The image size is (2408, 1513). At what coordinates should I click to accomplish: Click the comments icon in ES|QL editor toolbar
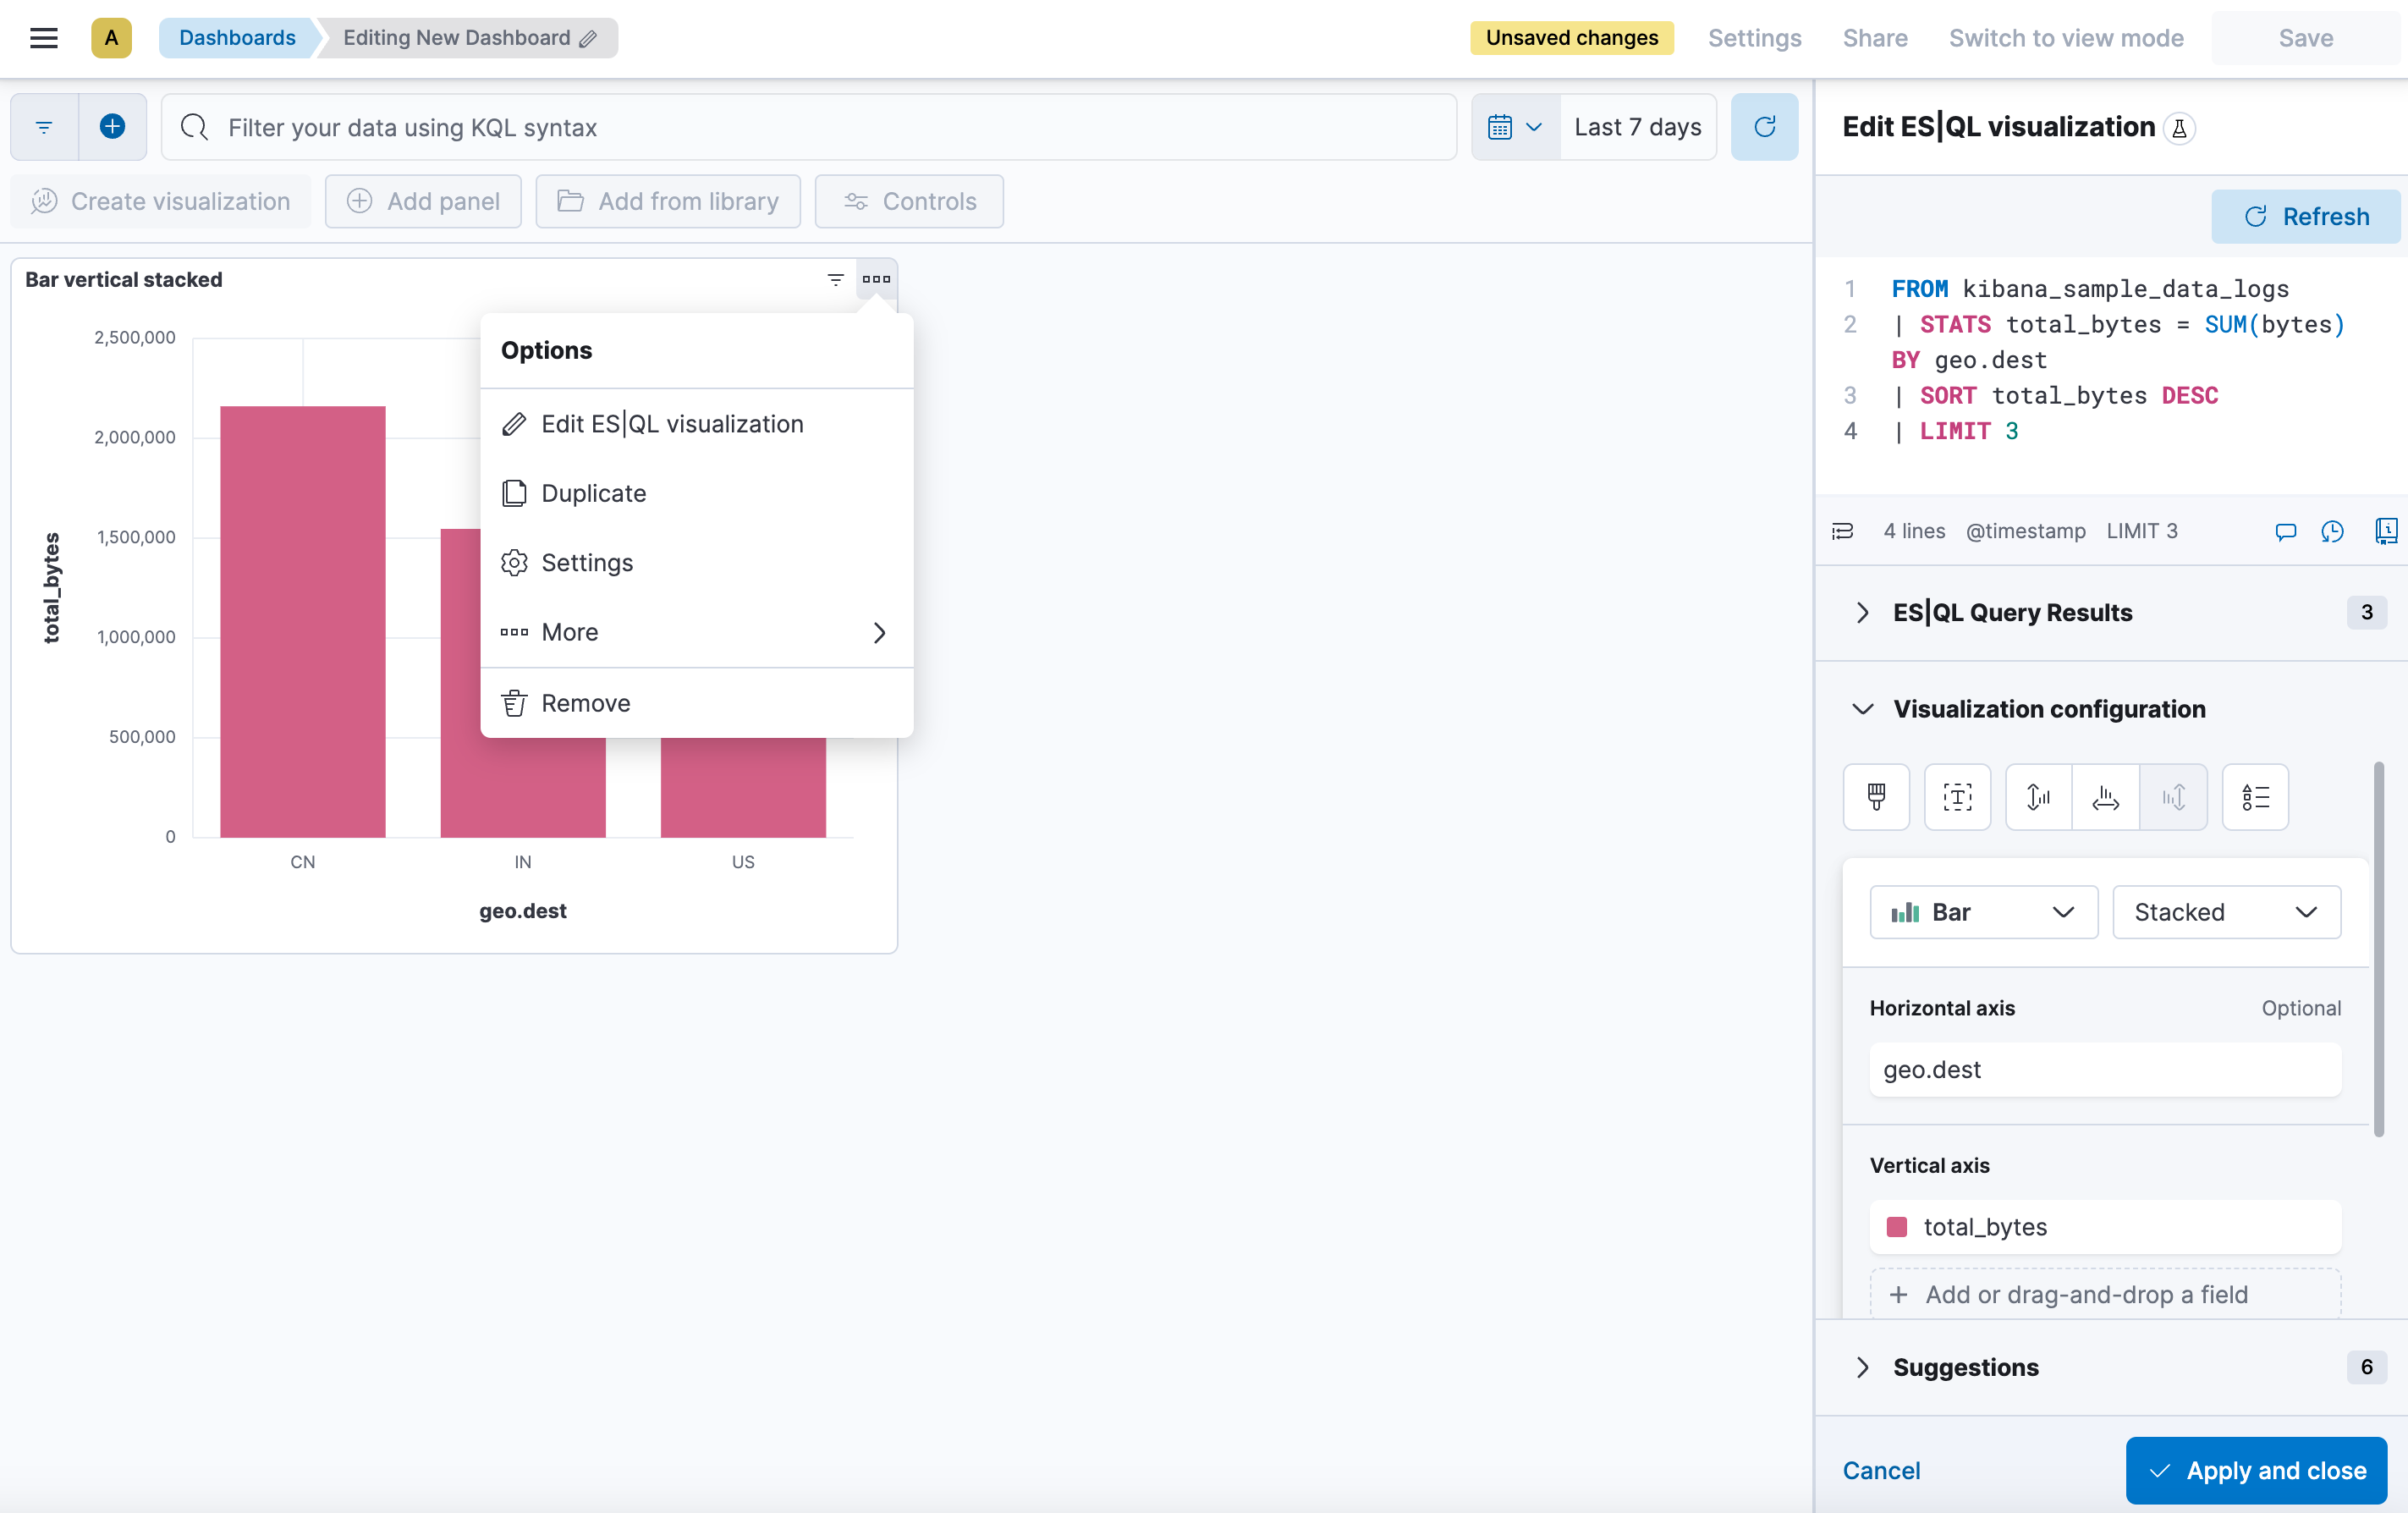(2286, 531)
